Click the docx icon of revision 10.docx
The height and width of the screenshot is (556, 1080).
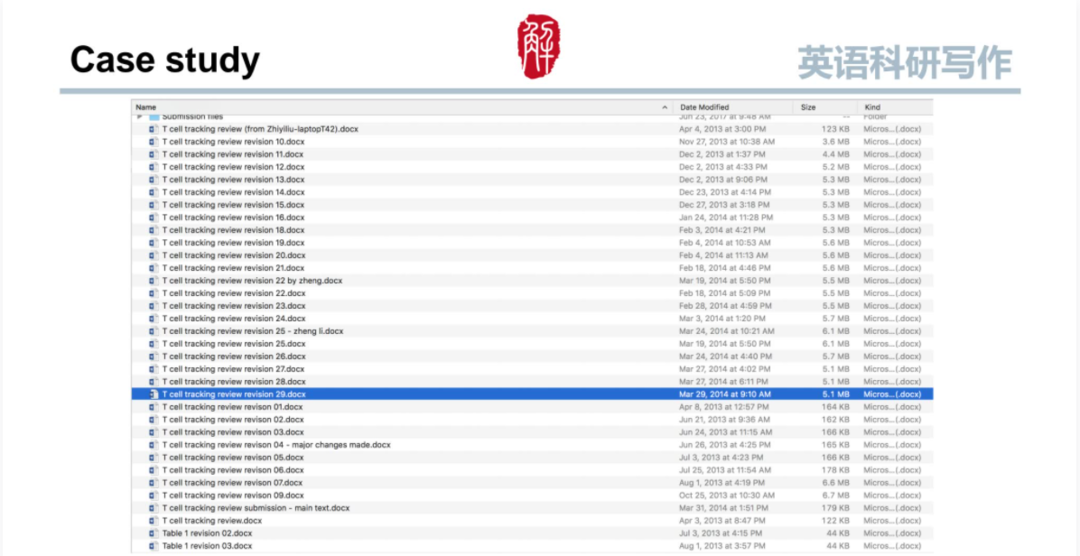click(154, 142)
